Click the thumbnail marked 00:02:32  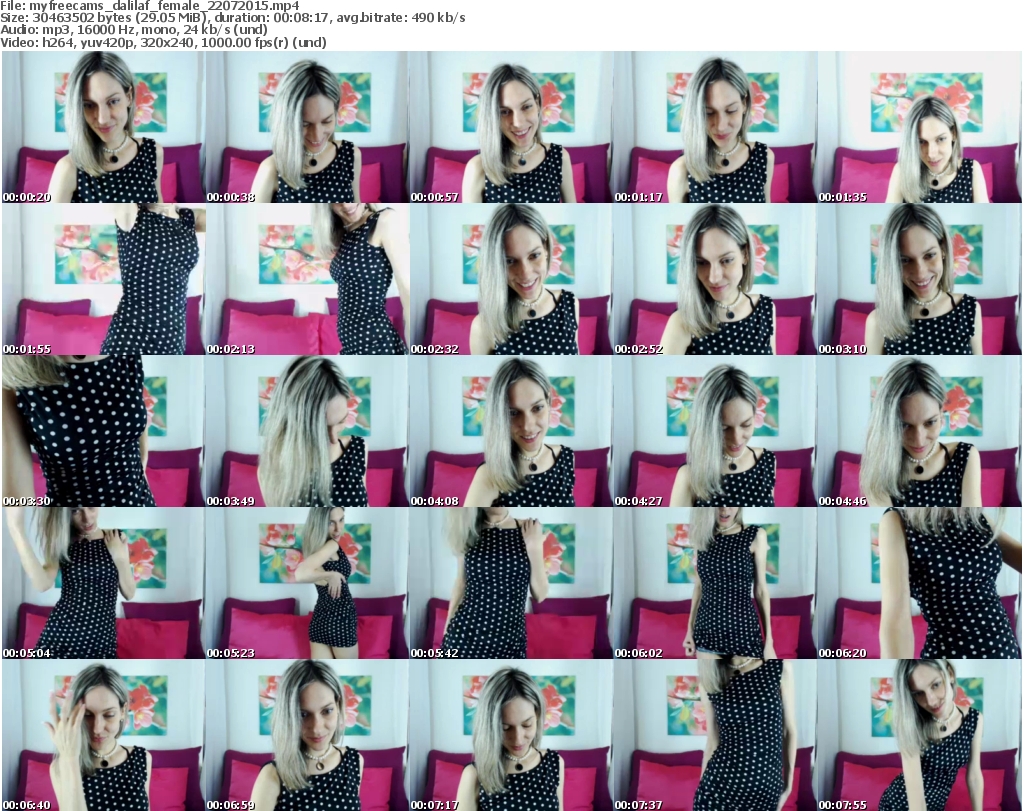(511, 279)
